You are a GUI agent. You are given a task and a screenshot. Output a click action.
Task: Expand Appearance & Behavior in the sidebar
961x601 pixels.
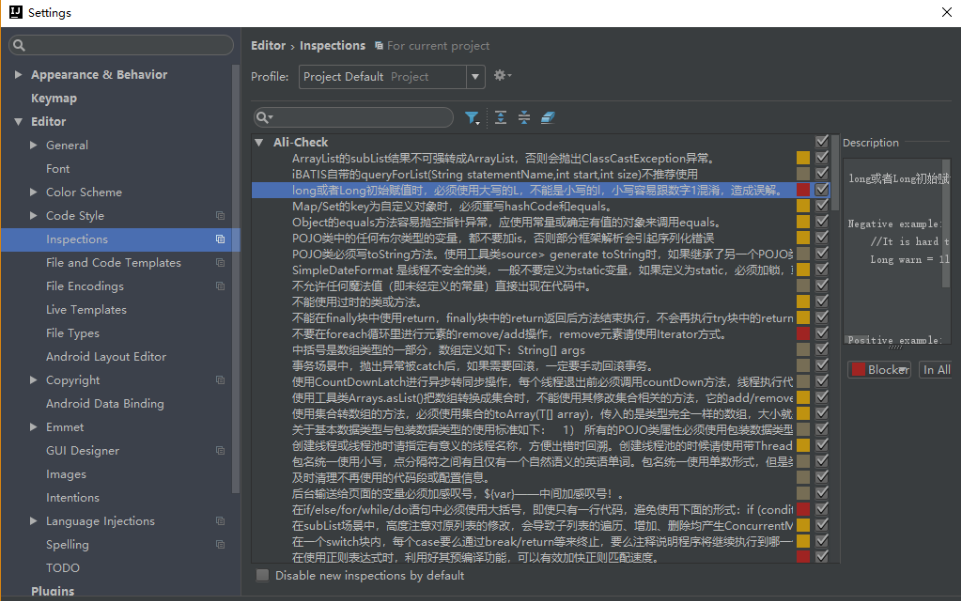point(17,74)
